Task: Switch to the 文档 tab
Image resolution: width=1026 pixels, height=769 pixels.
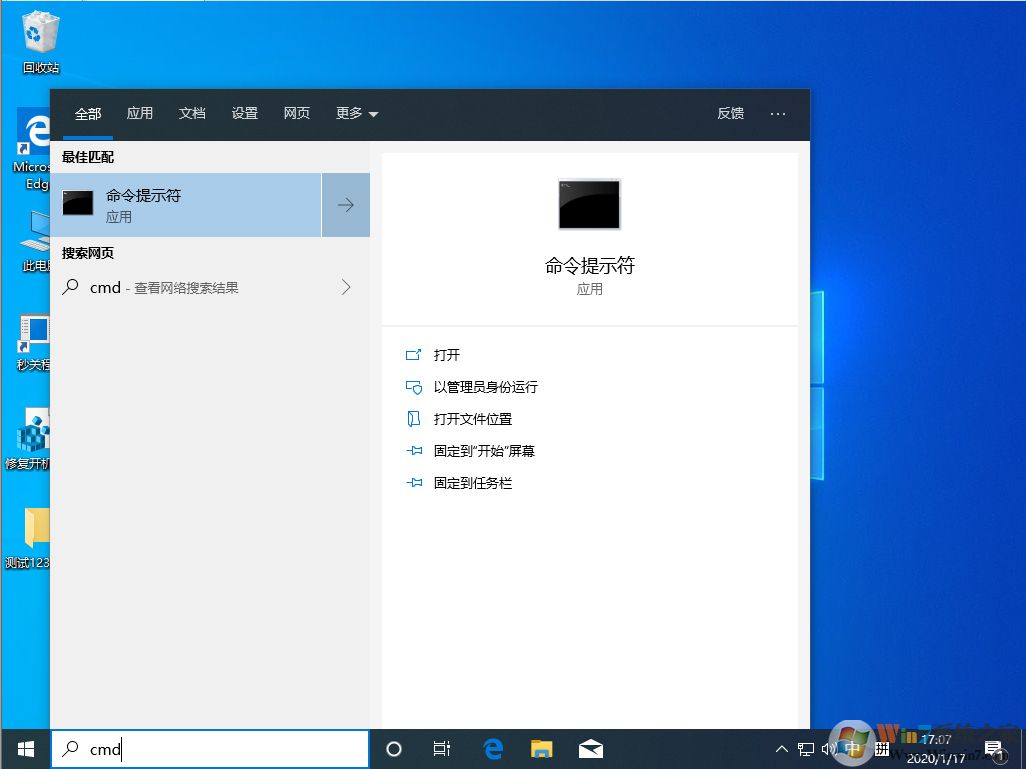Action: coord(192,113)
